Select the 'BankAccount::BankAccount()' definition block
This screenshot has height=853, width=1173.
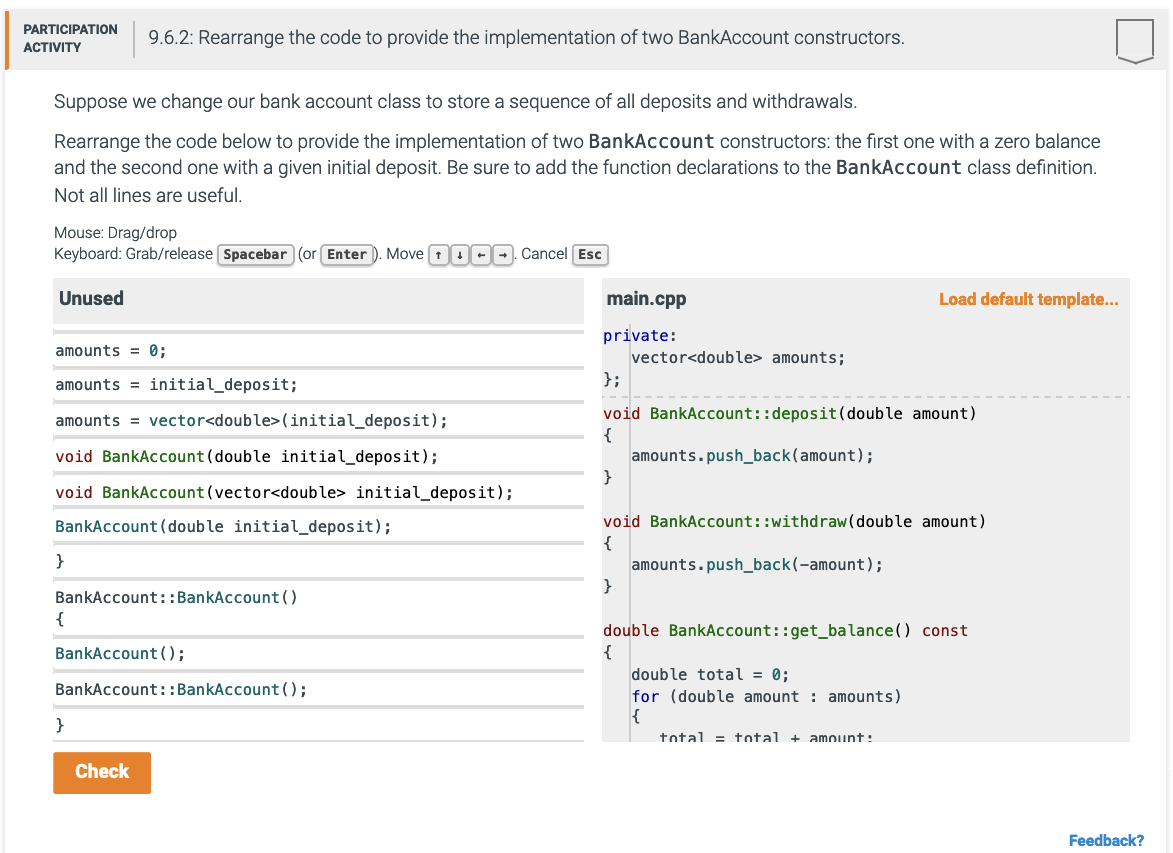coord(177,607)
